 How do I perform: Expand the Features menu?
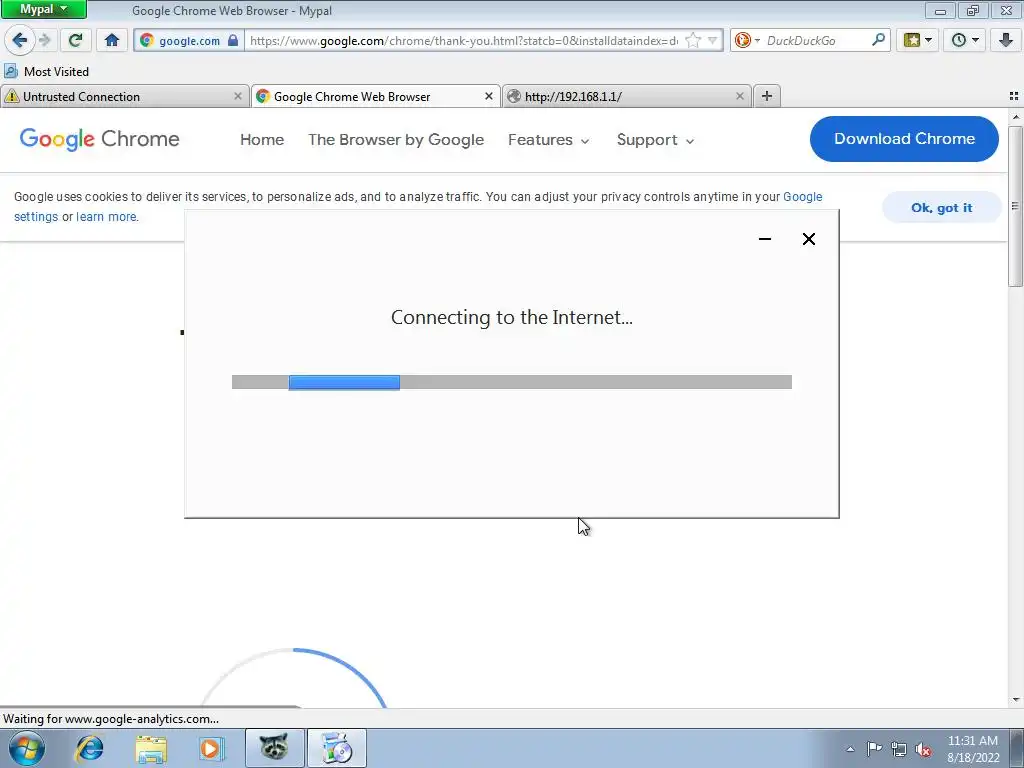point(549,140)
